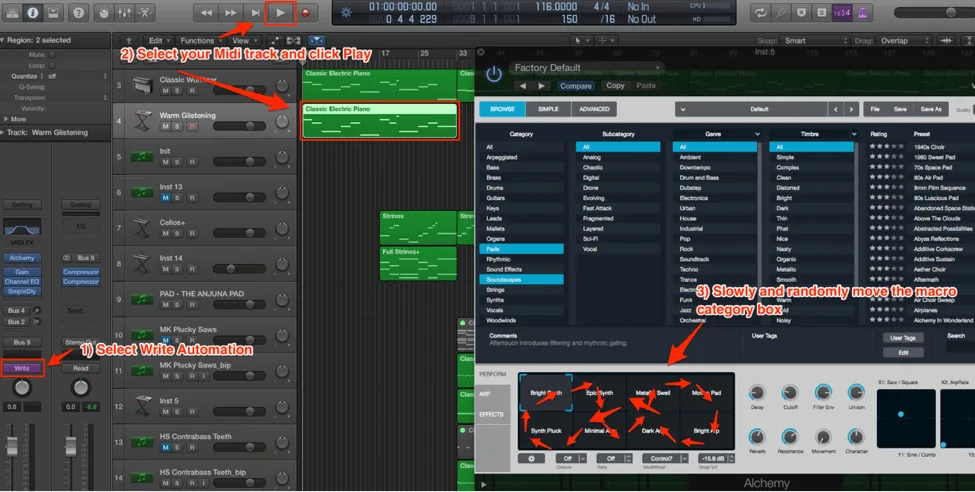Click the Copy button in plugin header

[x=615, y=86]
